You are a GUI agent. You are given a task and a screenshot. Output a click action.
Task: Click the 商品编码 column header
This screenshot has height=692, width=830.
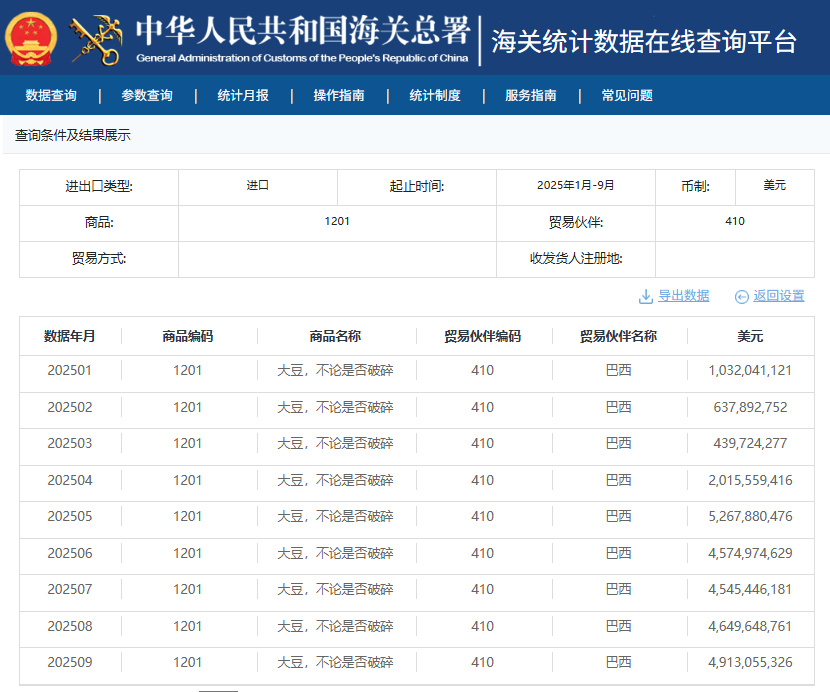[x=188, y=336]
